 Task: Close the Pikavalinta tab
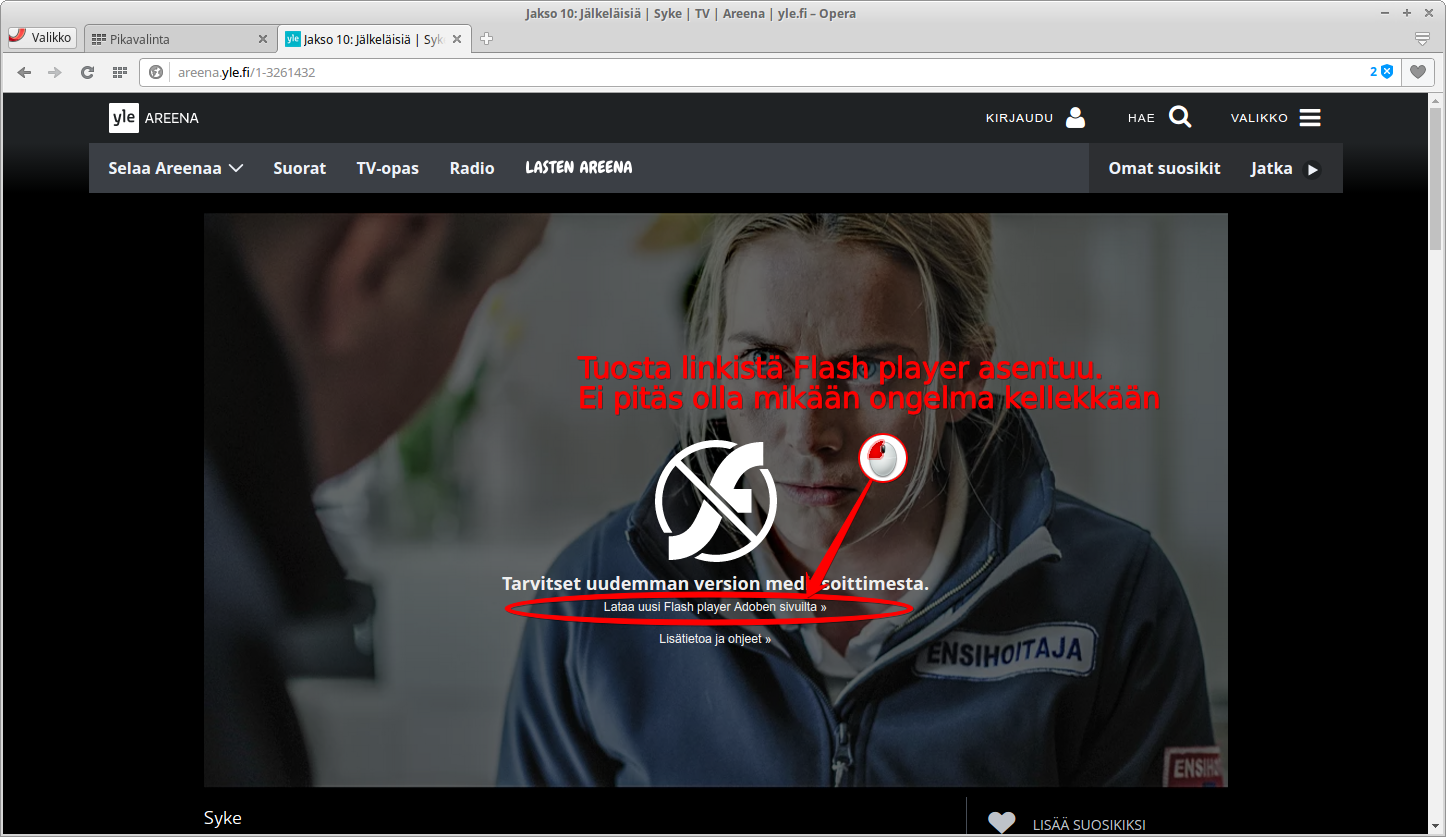tap(263, 39)
